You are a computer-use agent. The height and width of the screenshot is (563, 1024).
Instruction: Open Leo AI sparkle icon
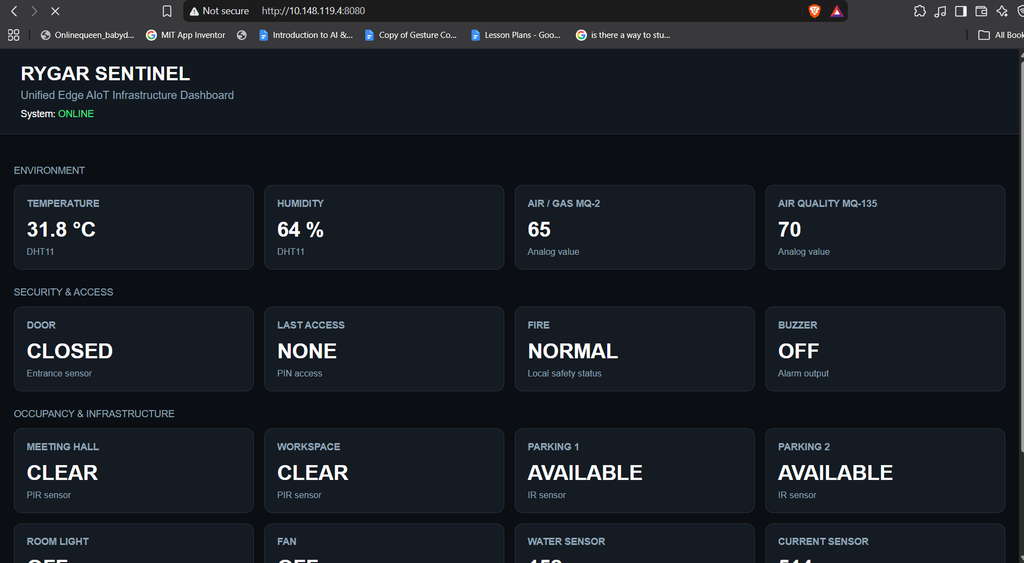pyautogui.click(x=1002, y=11)
